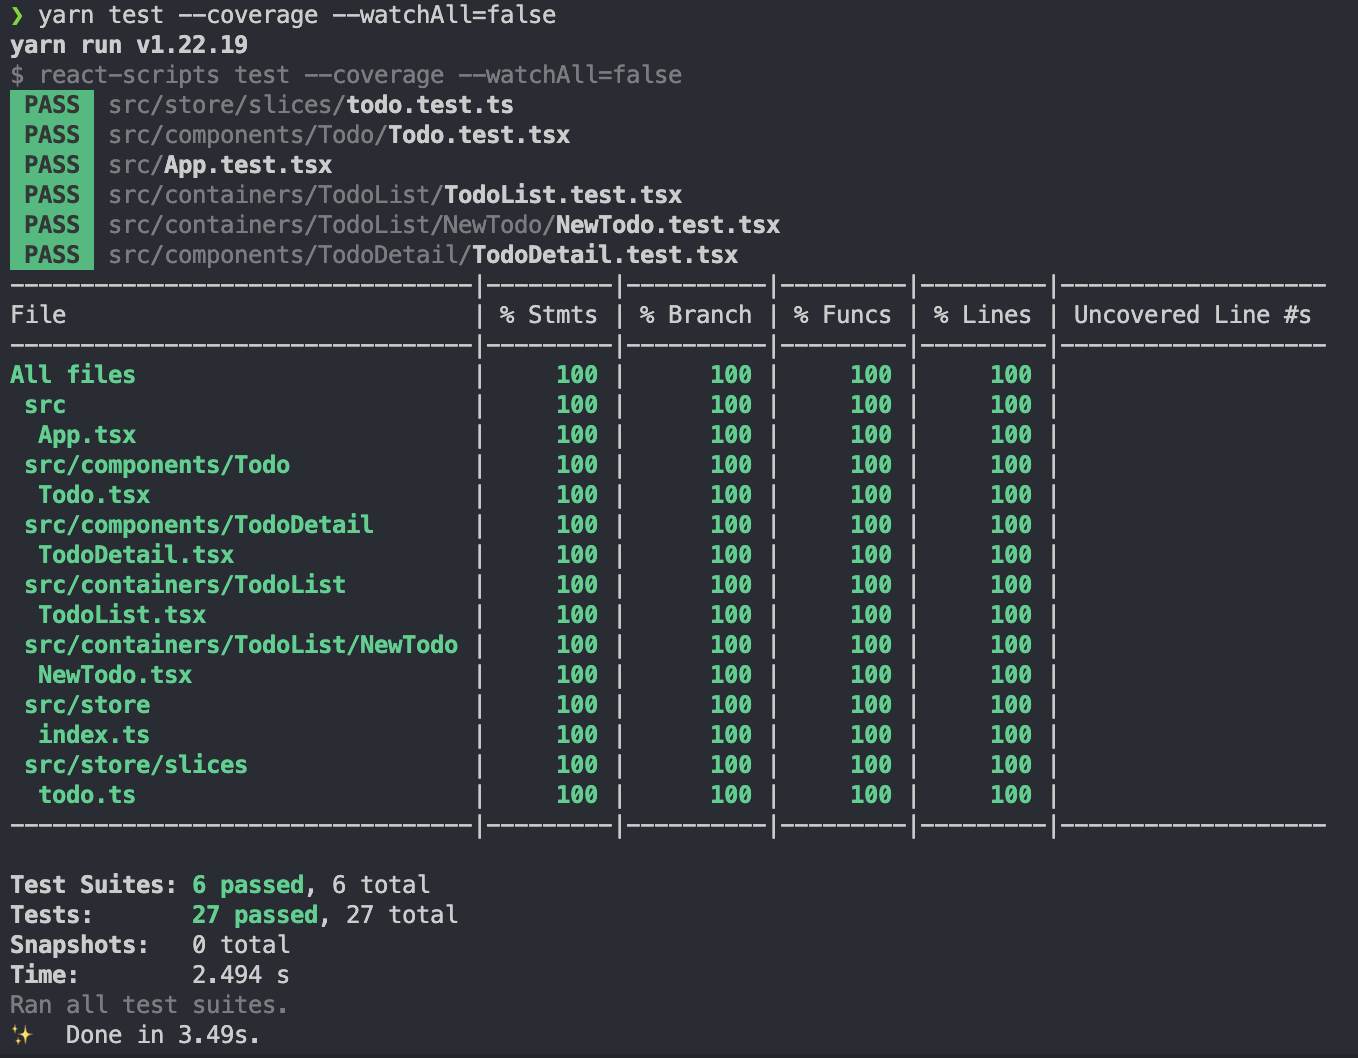Click the '% Branch' column header
Image resolution: width=1358 pixels, height=1058 pixels.
click(695, 315)
